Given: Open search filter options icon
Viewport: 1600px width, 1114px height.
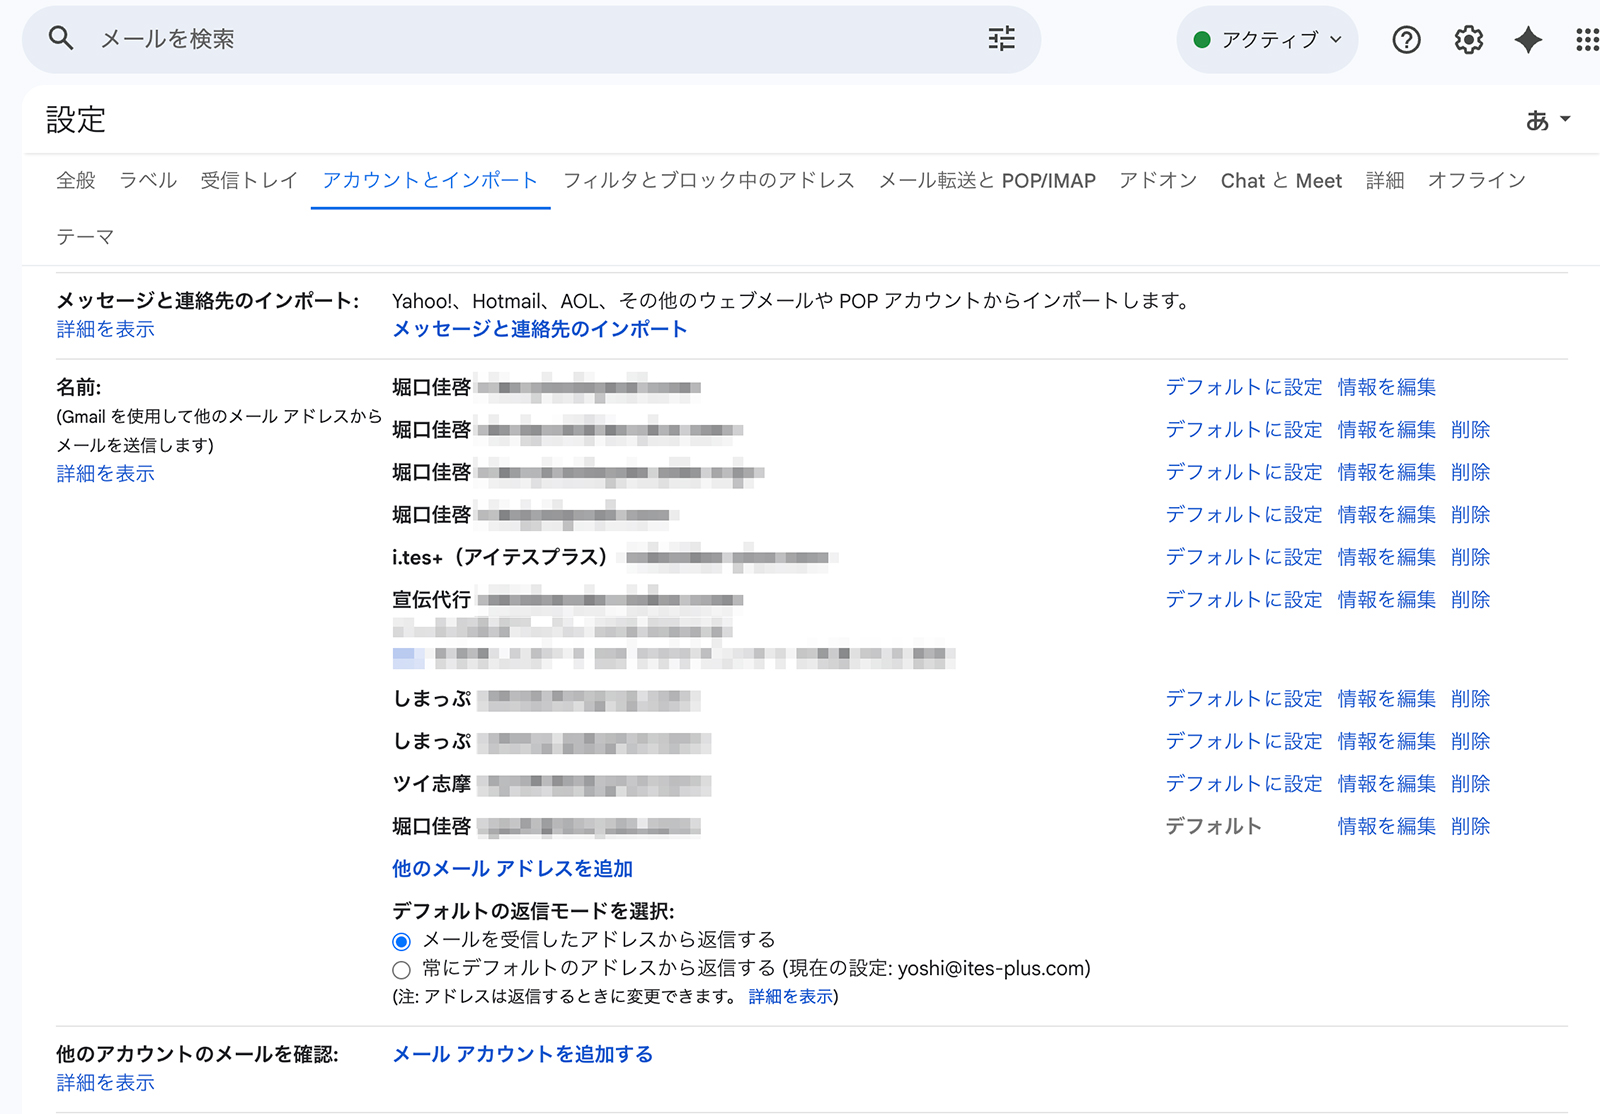Looking at the screenshot, I should [1001, 39].
